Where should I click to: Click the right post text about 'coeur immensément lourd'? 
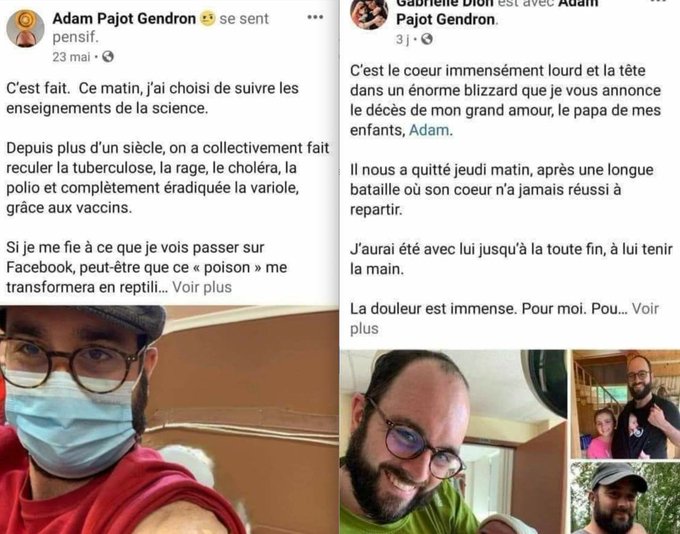506,100
